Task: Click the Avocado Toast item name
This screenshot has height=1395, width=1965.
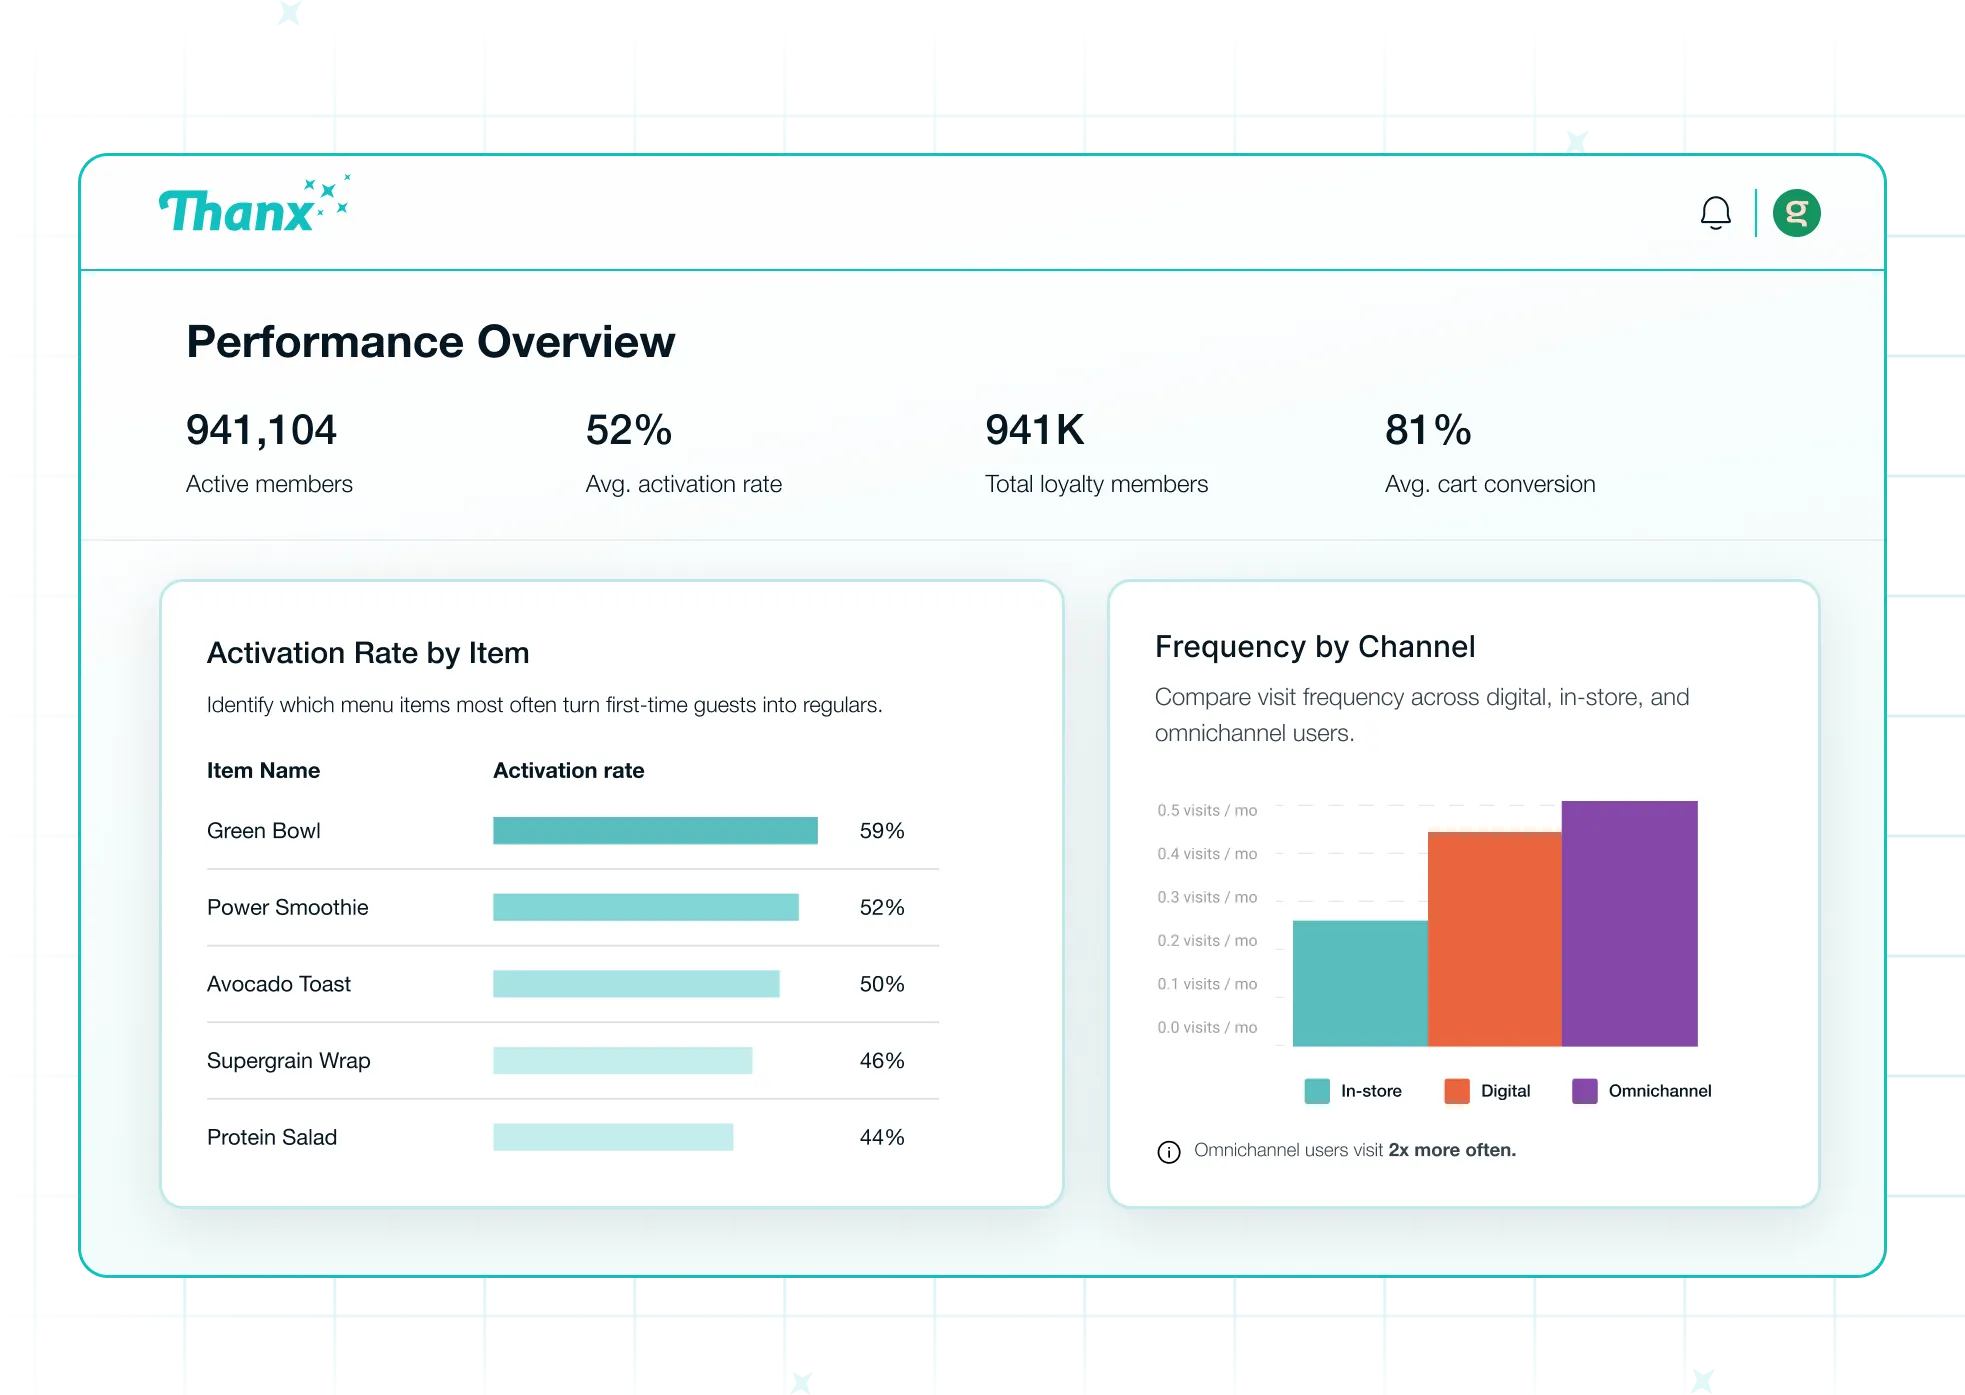Action: click(x=279, y=984)
